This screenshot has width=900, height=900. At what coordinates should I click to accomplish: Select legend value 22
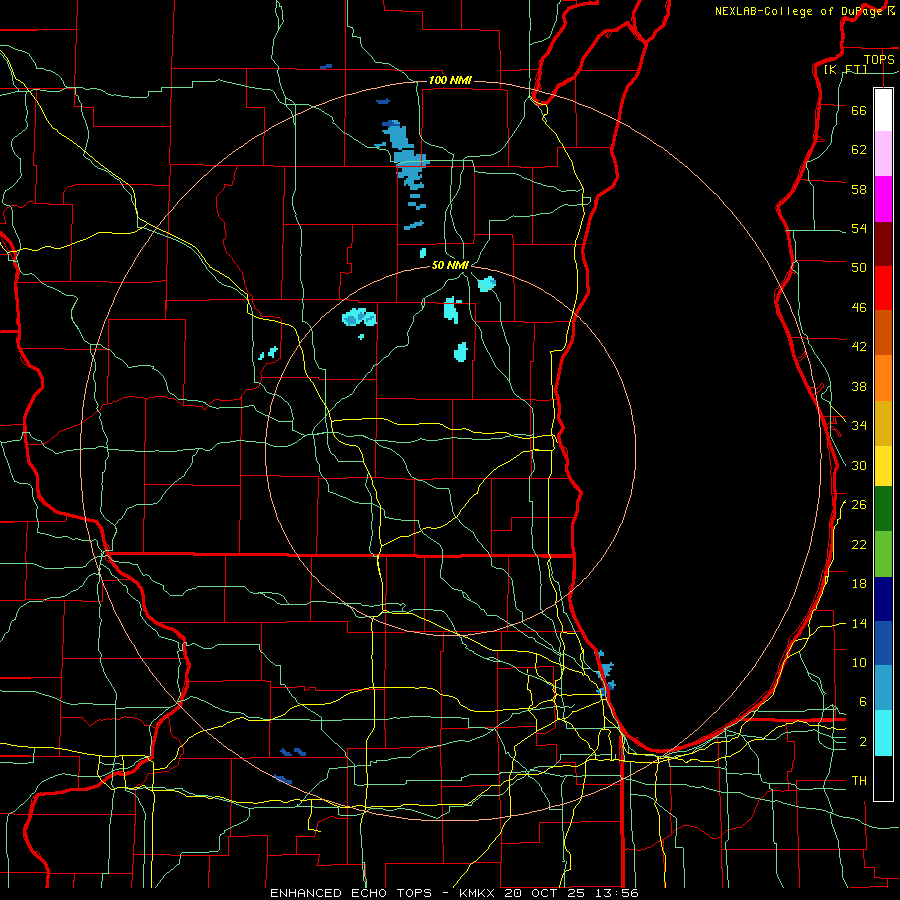[x=859, y=545]
